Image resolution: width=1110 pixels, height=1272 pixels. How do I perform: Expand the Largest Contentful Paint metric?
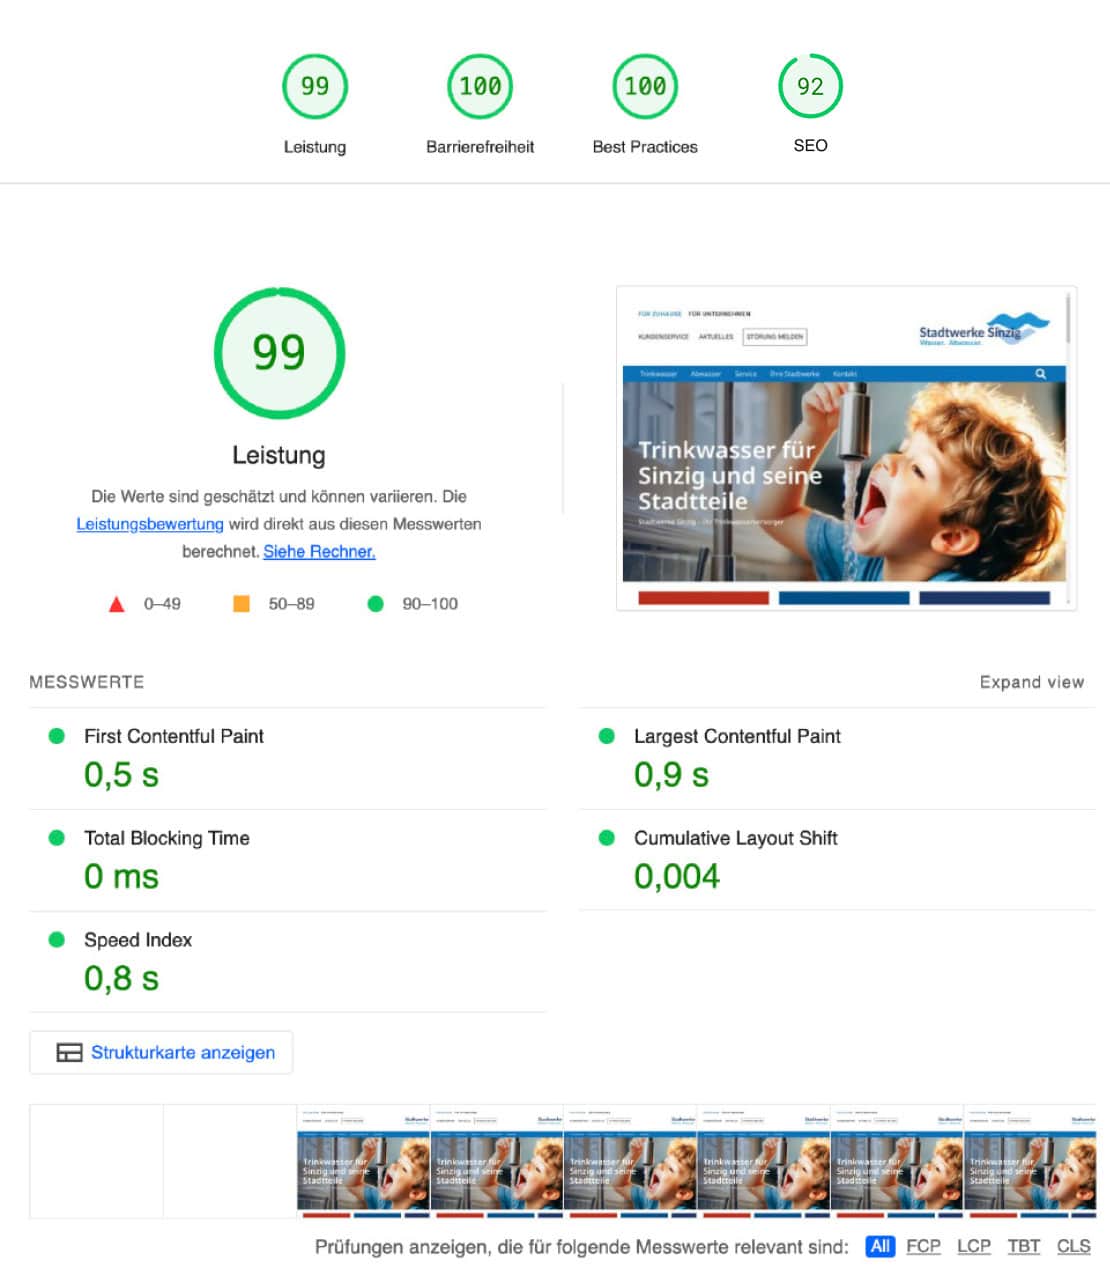[x=737, y=737]
